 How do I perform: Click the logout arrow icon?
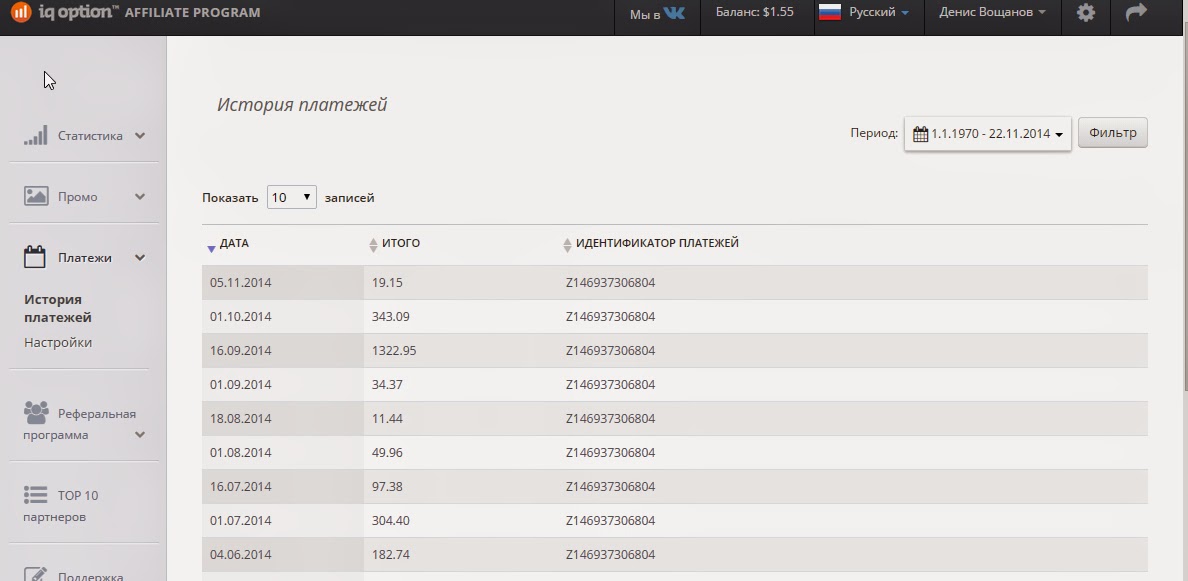click(x=1136, y=12)
